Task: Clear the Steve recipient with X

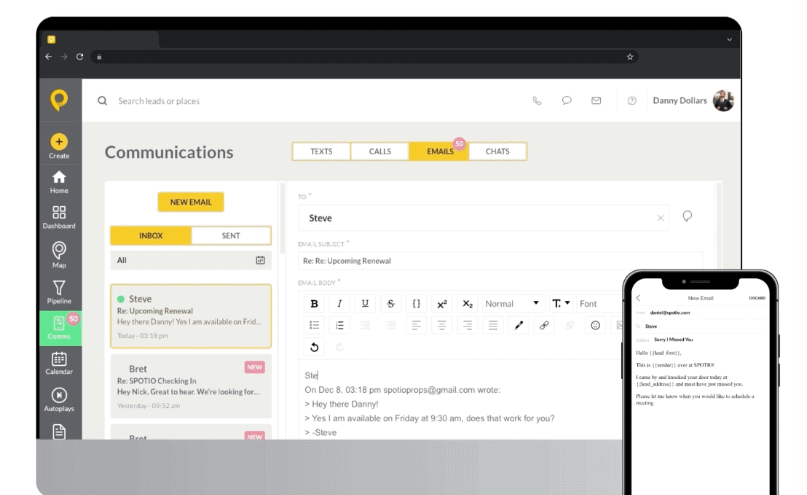Action: (x=660, y=218)
